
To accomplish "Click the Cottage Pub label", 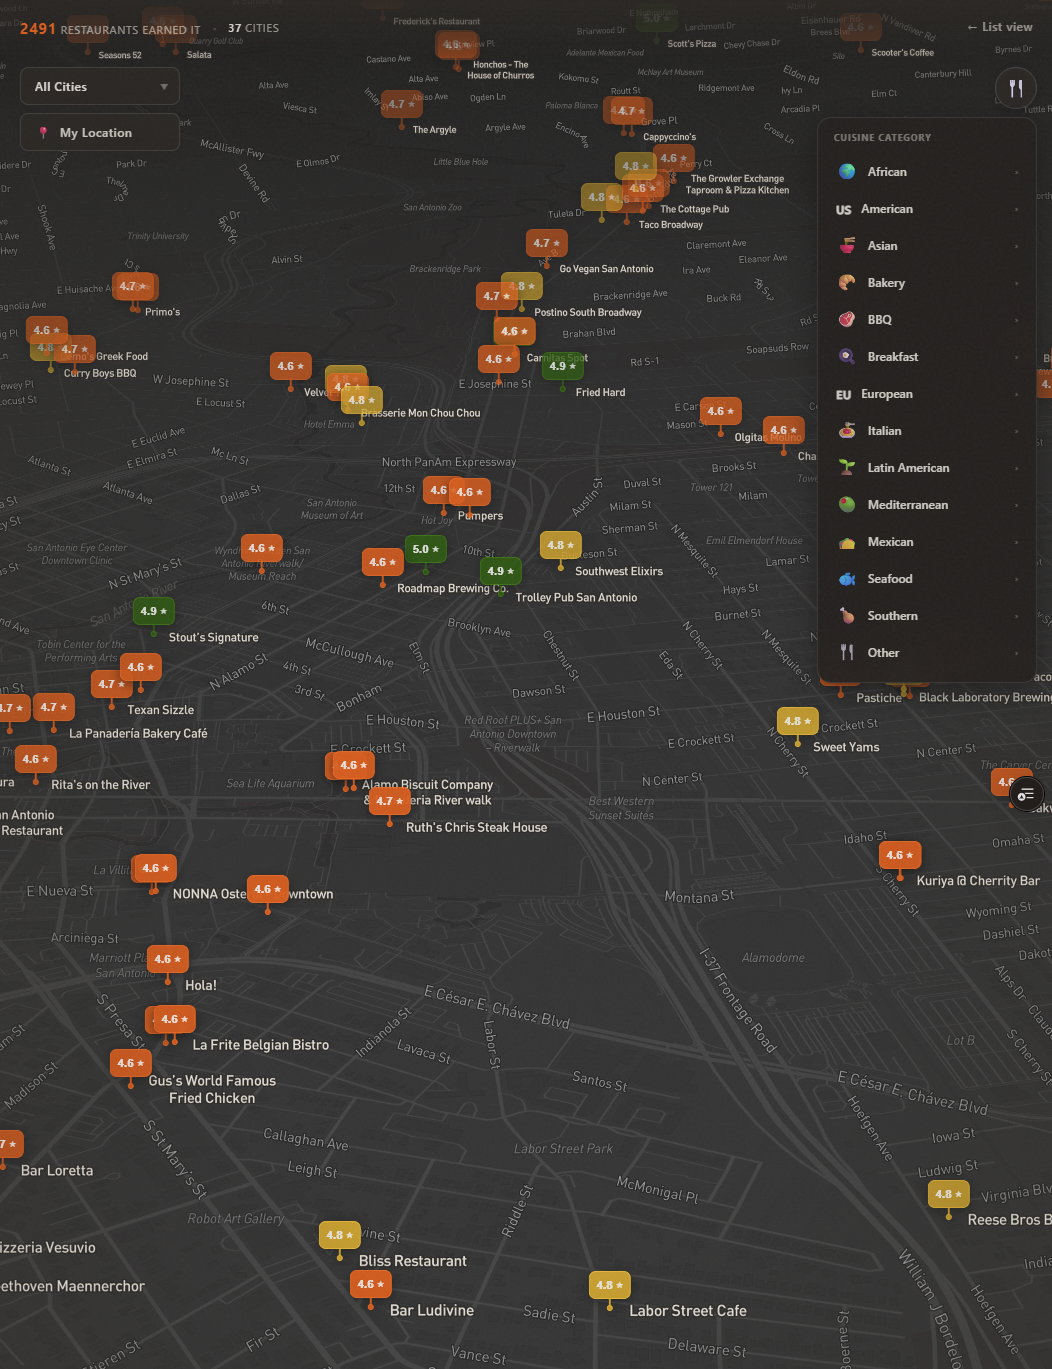I will (695, 209).
